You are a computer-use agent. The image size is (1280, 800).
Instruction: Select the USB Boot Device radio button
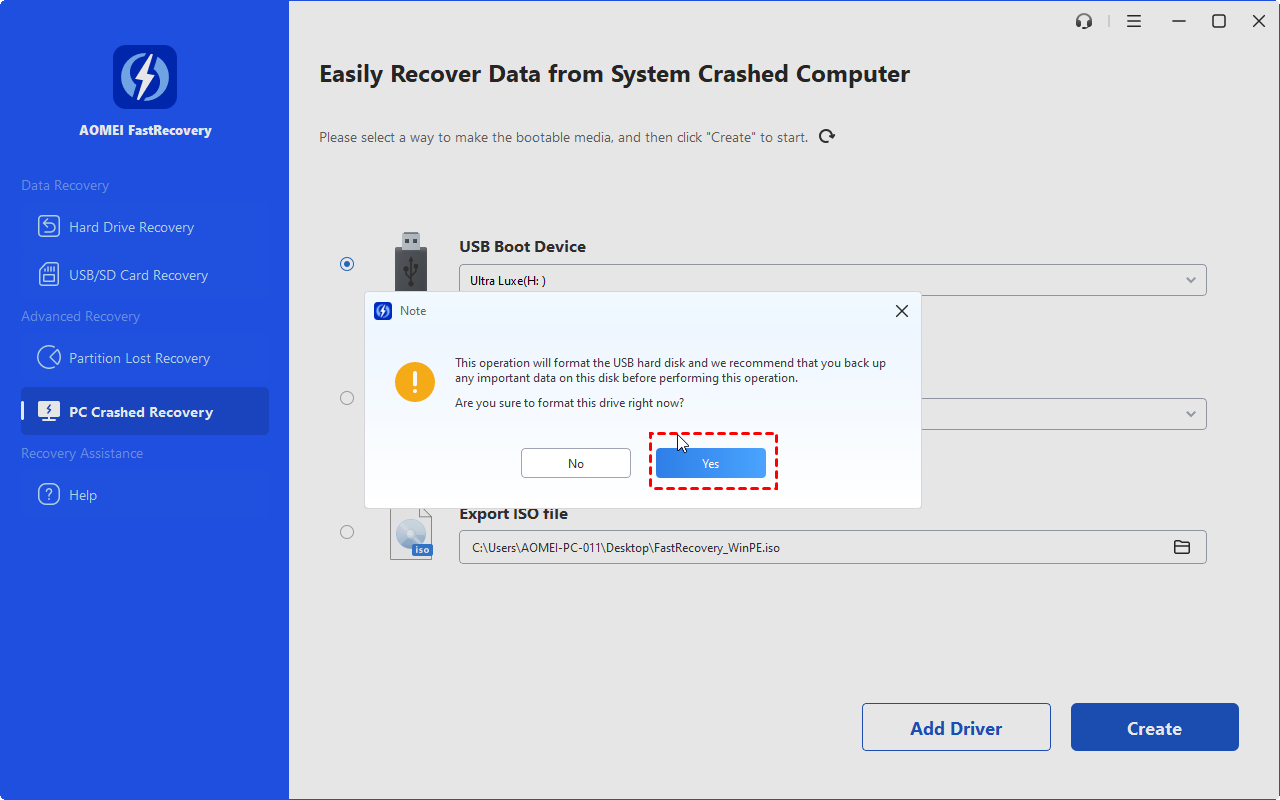tap(347, 264)
